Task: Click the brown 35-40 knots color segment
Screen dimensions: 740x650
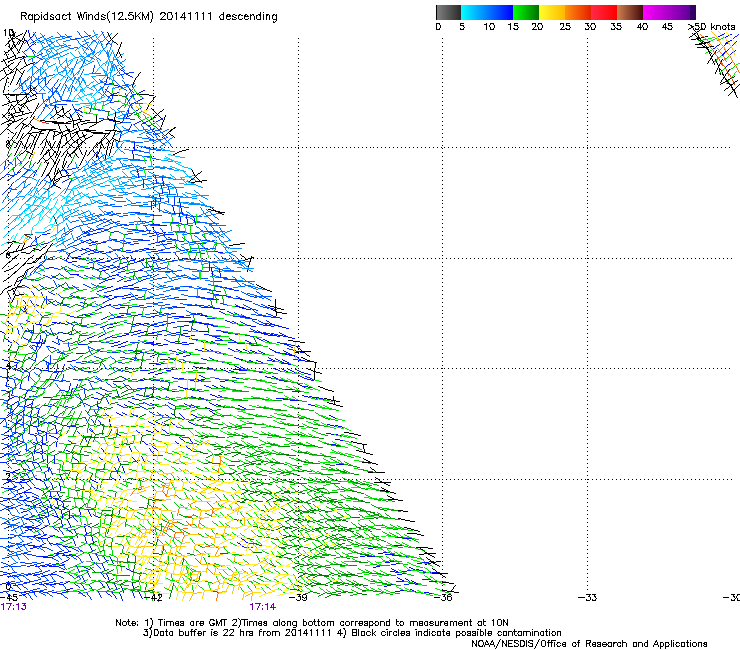Action: 630,12
